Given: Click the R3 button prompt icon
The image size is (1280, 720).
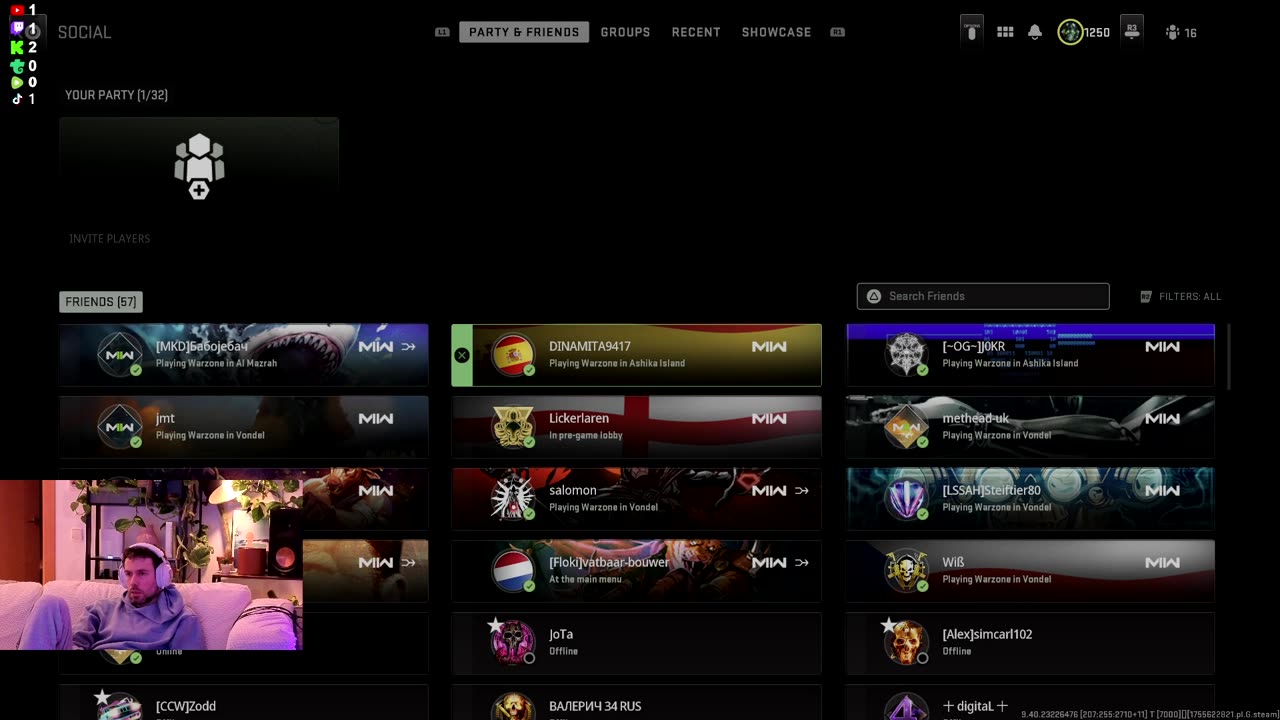Looking at the screenshot, I should (x=1132, y=30).
